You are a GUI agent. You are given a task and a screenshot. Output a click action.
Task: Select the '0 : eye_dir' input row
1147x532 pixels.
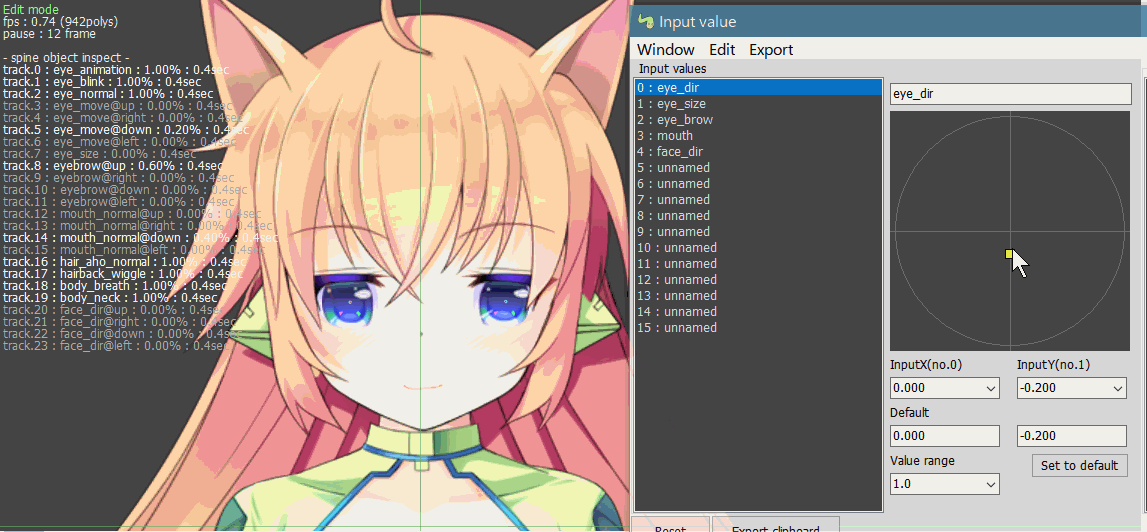[x=759, y=88]
